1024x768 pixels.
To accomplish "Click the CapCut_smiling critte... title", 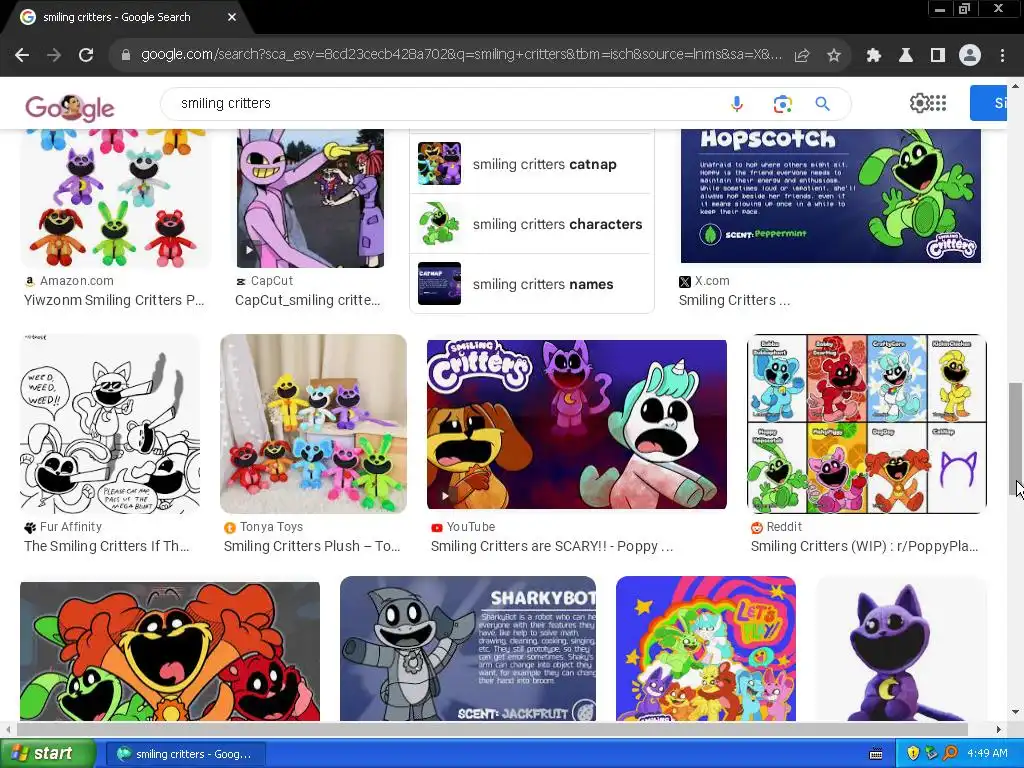I will pos(307,300).
